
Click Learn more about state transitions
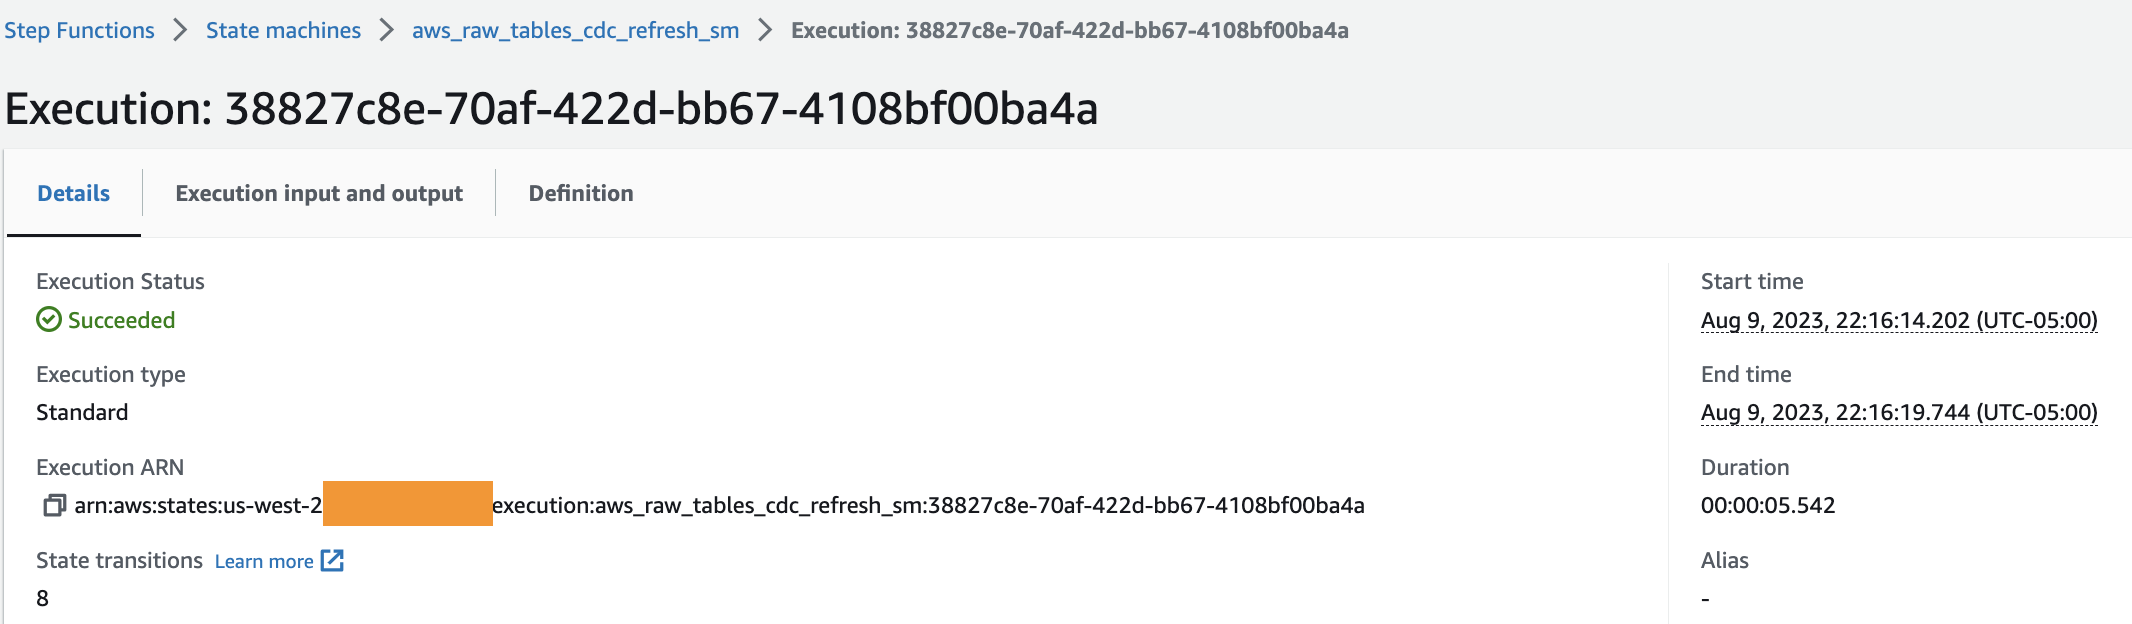264,562
